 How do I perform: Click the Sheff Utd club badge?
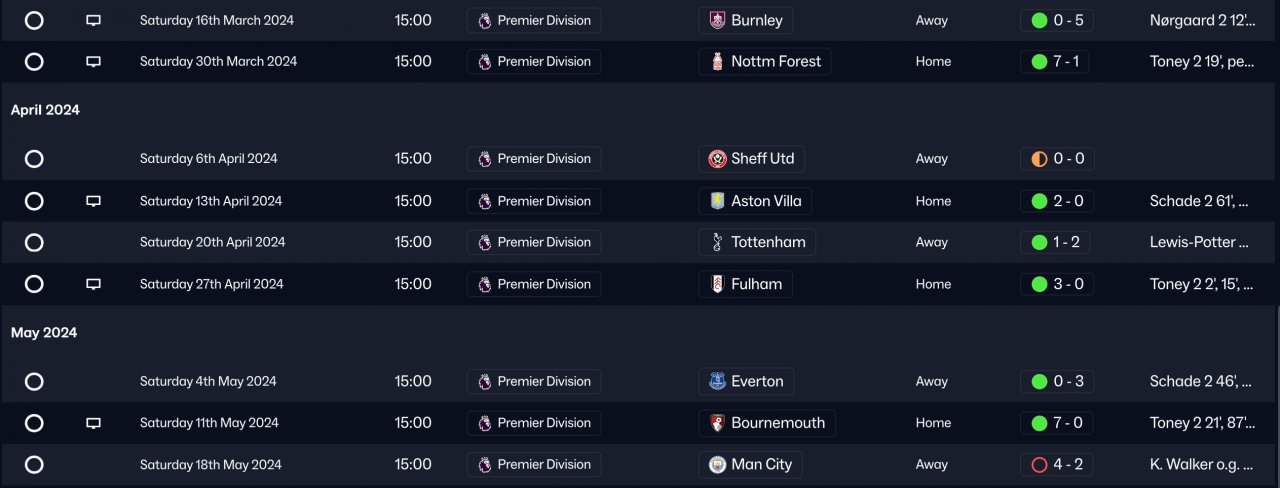coord(716,159)
